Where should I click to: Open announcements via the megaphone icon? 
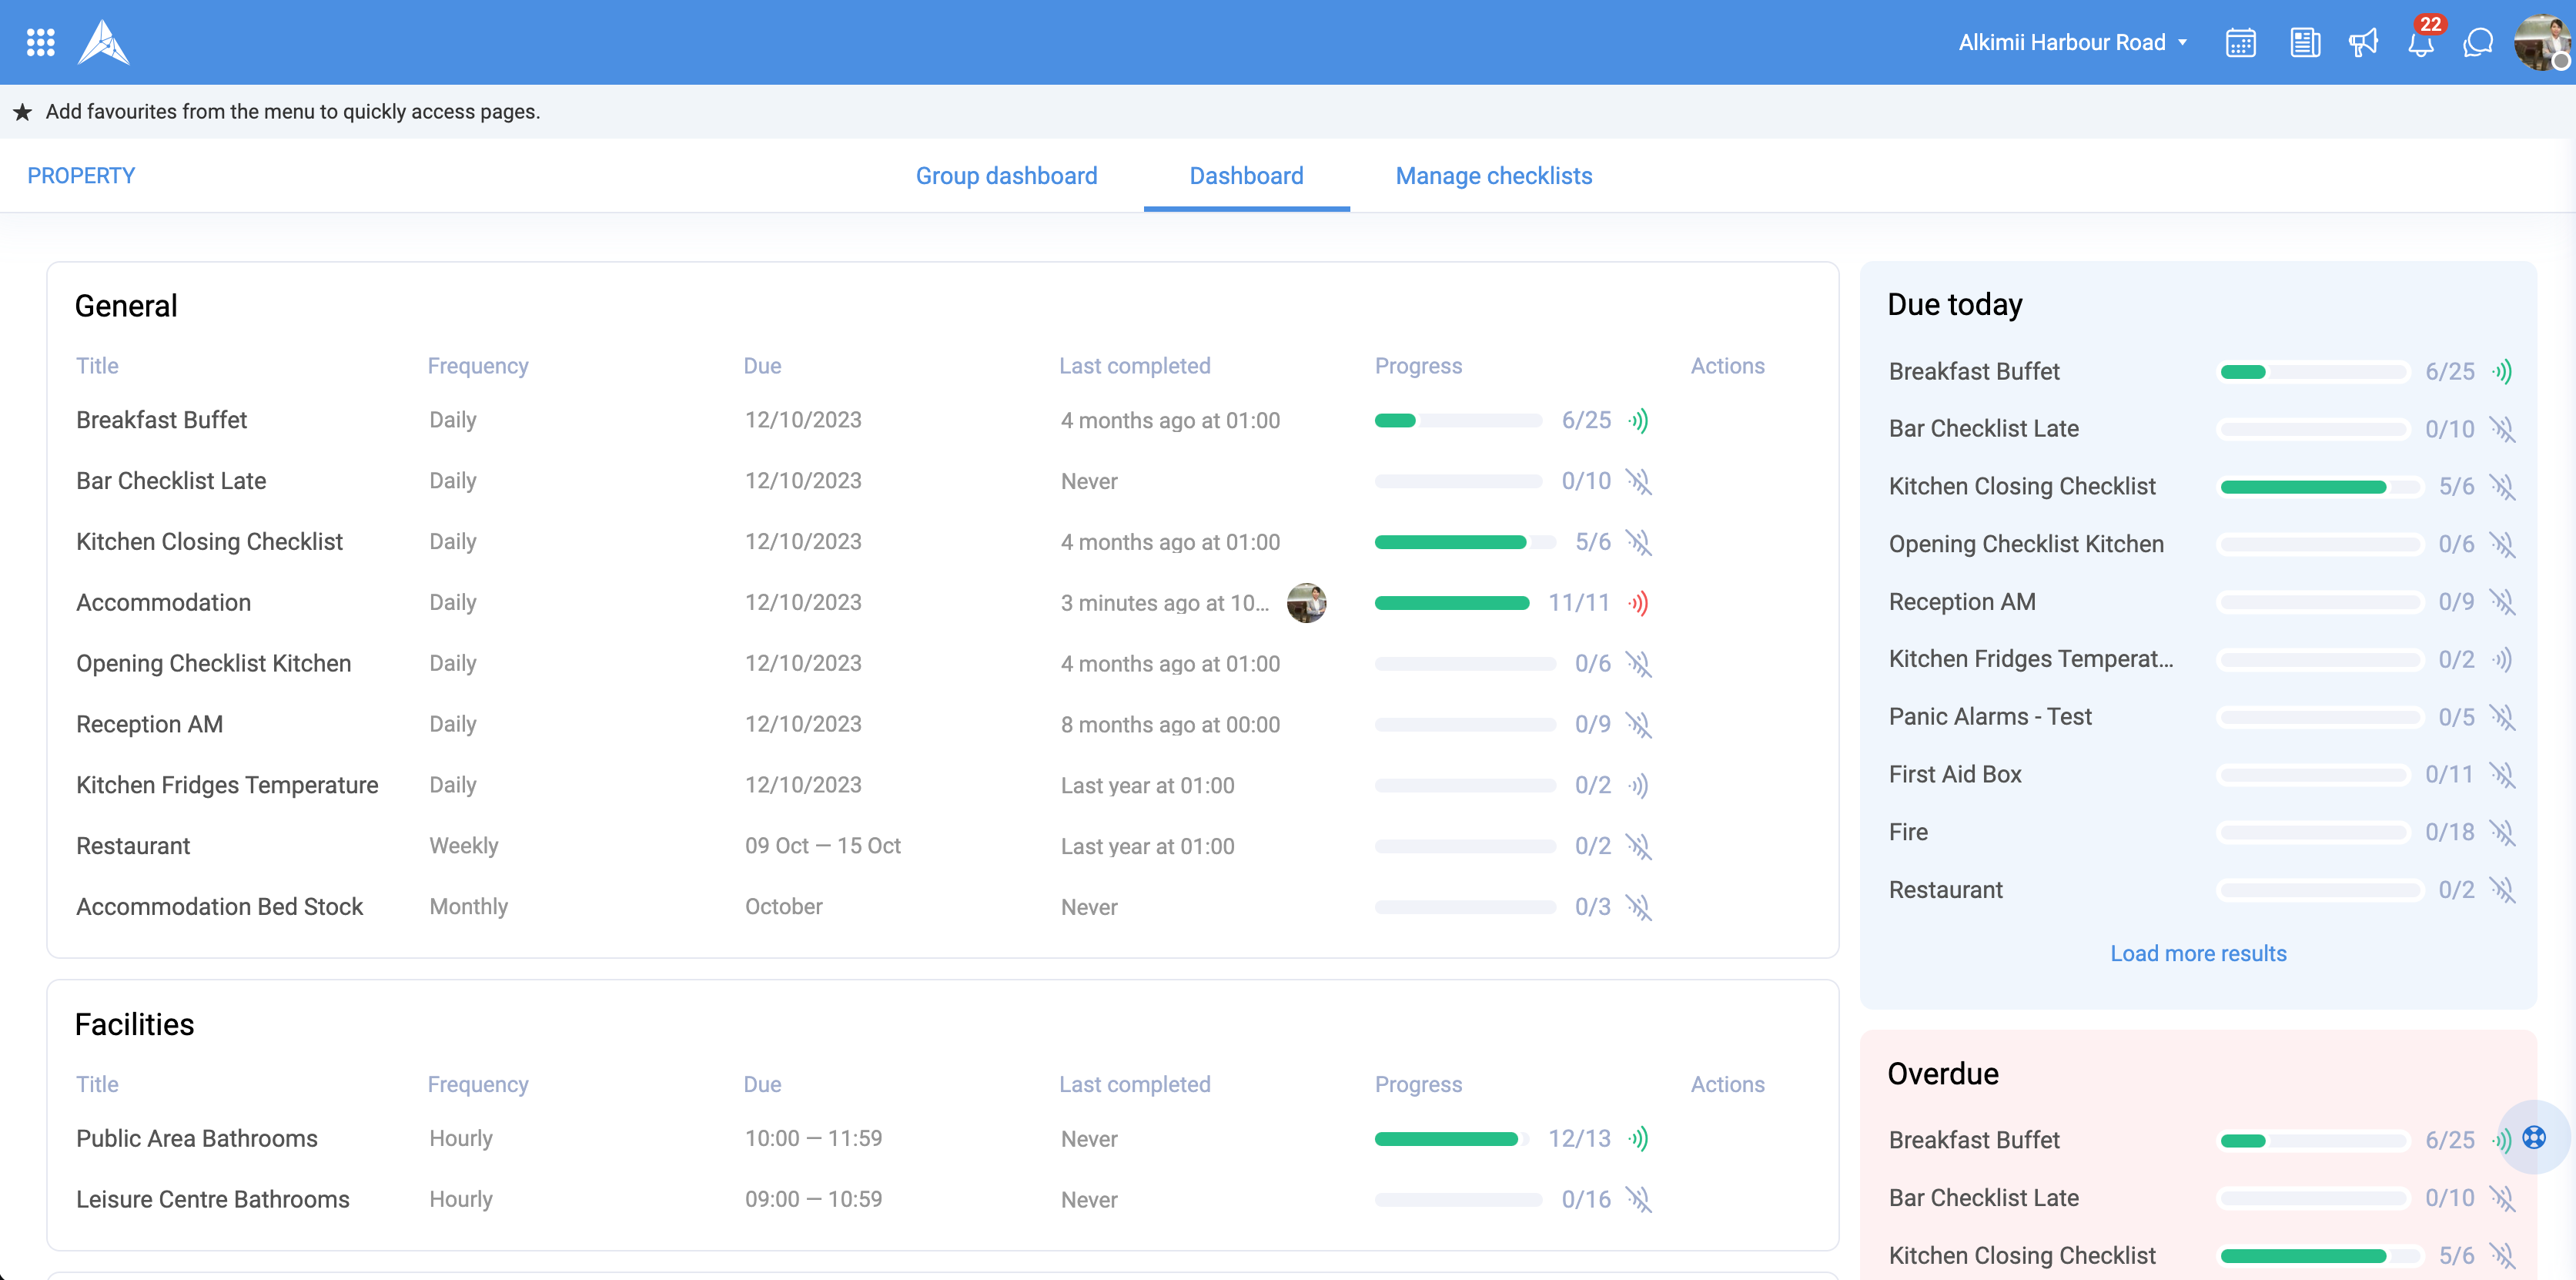coord(2363,42)
